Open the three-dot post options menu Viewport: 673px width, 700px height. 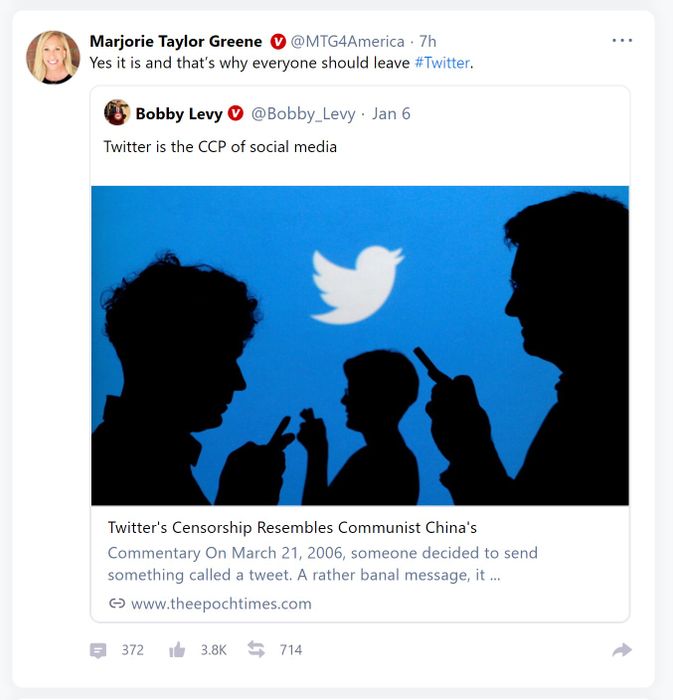tap(622, 41)
